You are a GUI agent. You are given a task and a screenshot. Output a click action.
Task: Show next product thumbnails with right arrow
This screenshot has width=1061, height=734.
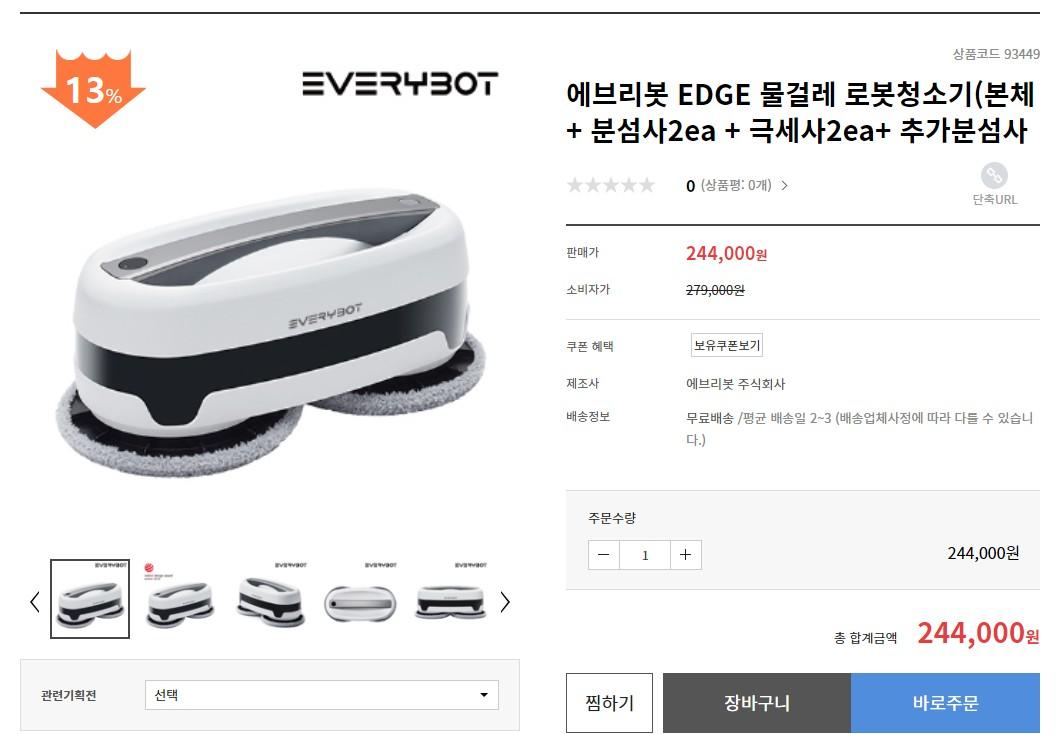tap(505, 601)
